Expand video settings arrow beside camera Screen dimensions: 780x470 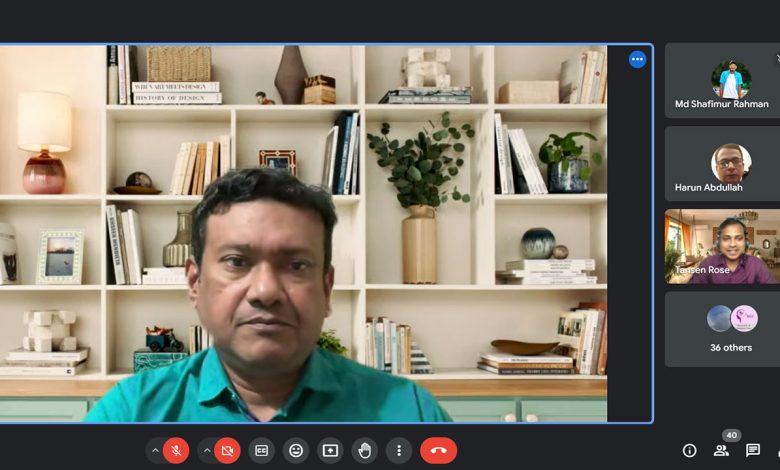pyautogui.click(x=206, y=451)
